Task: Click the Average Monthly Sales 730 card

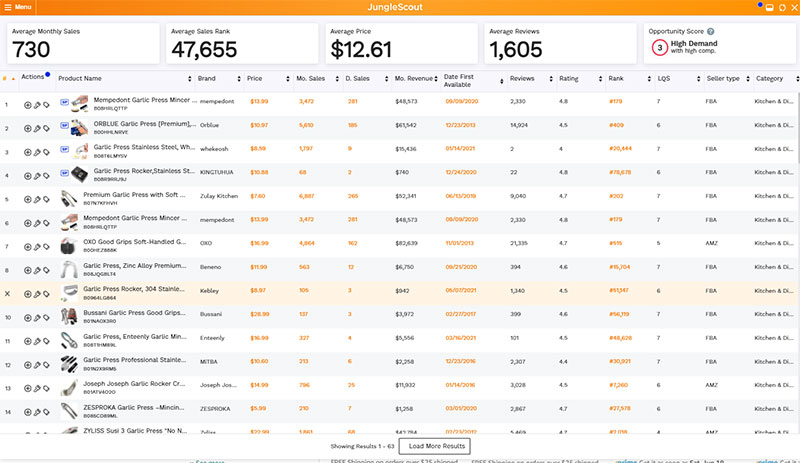Action: (x=83, y=43)
